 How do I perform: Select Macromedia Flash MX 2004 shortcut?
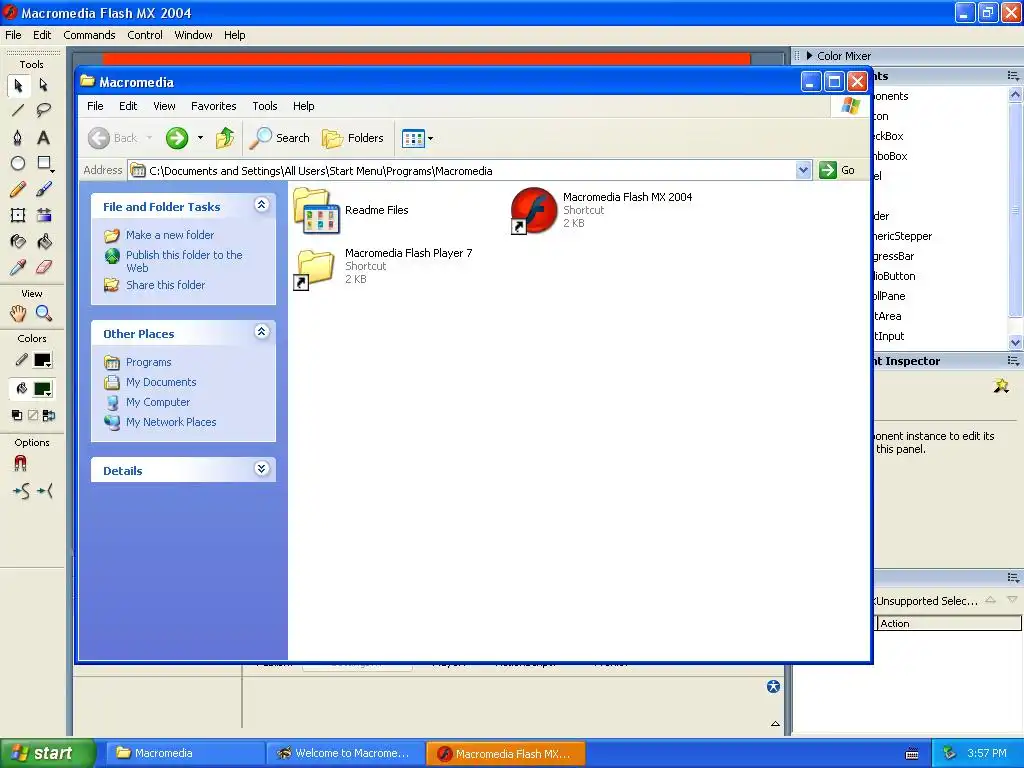[x=601, y=210]
